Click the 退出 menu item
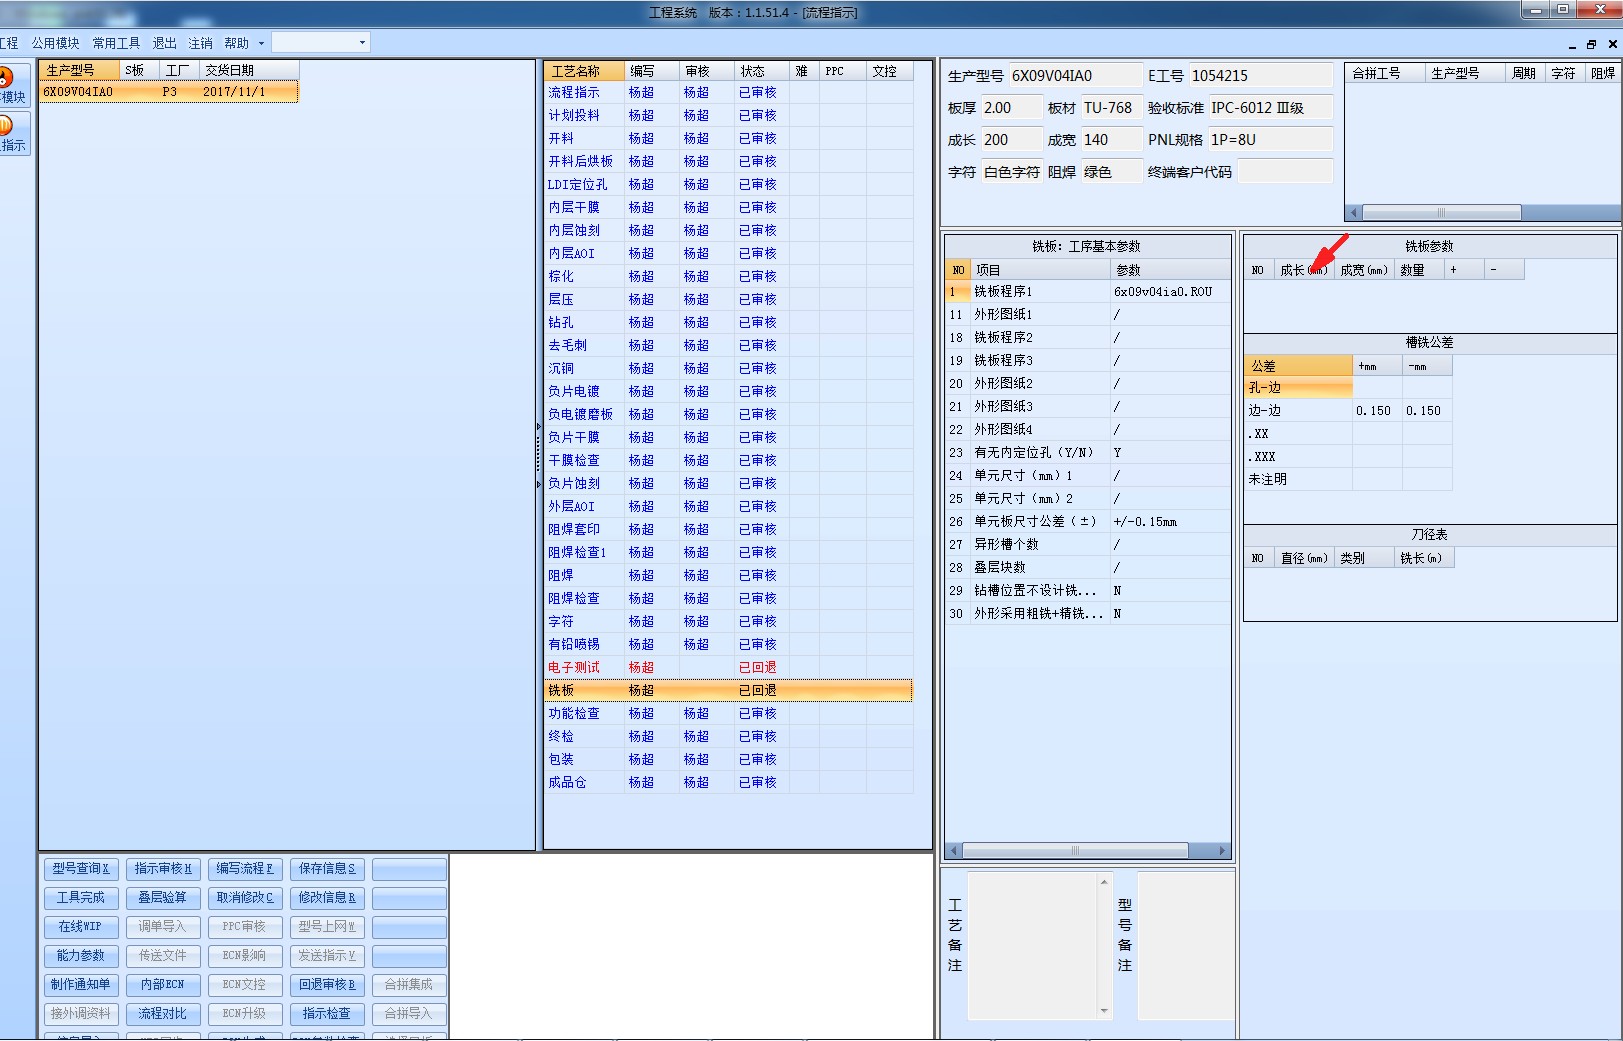 pos(164,43)
